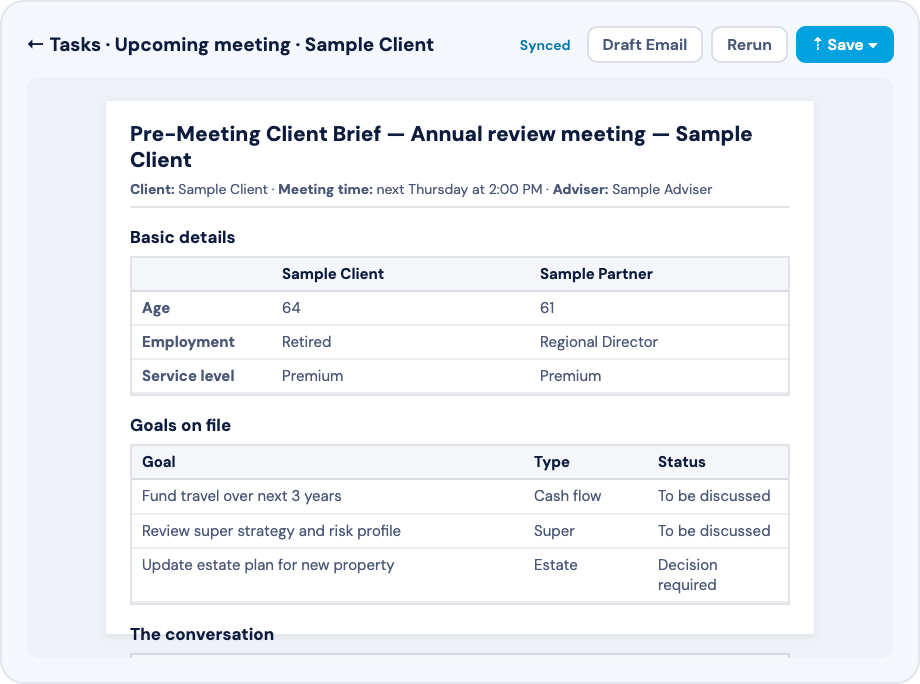The height and width of the screenshot is (684, 920).
Task: Click 'To be discussed' status for super goal
Action: 714,531
